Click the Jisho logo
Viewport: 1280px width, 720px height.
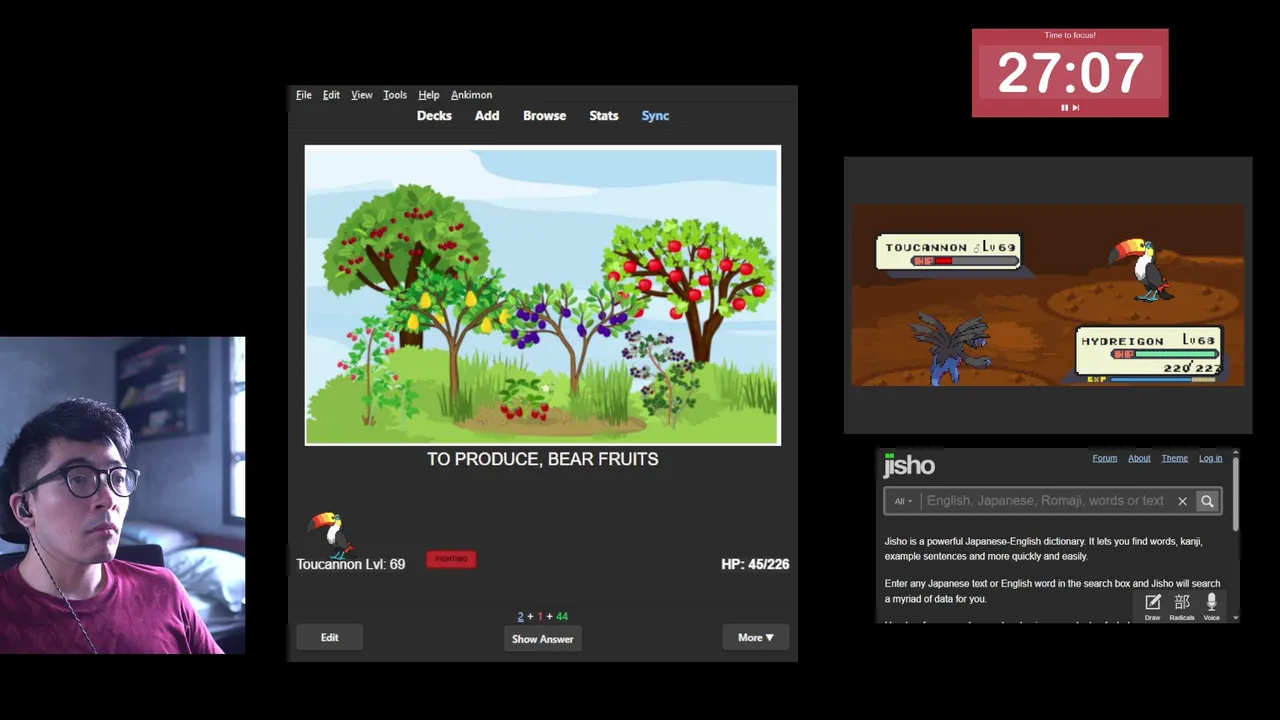(909, 465)
